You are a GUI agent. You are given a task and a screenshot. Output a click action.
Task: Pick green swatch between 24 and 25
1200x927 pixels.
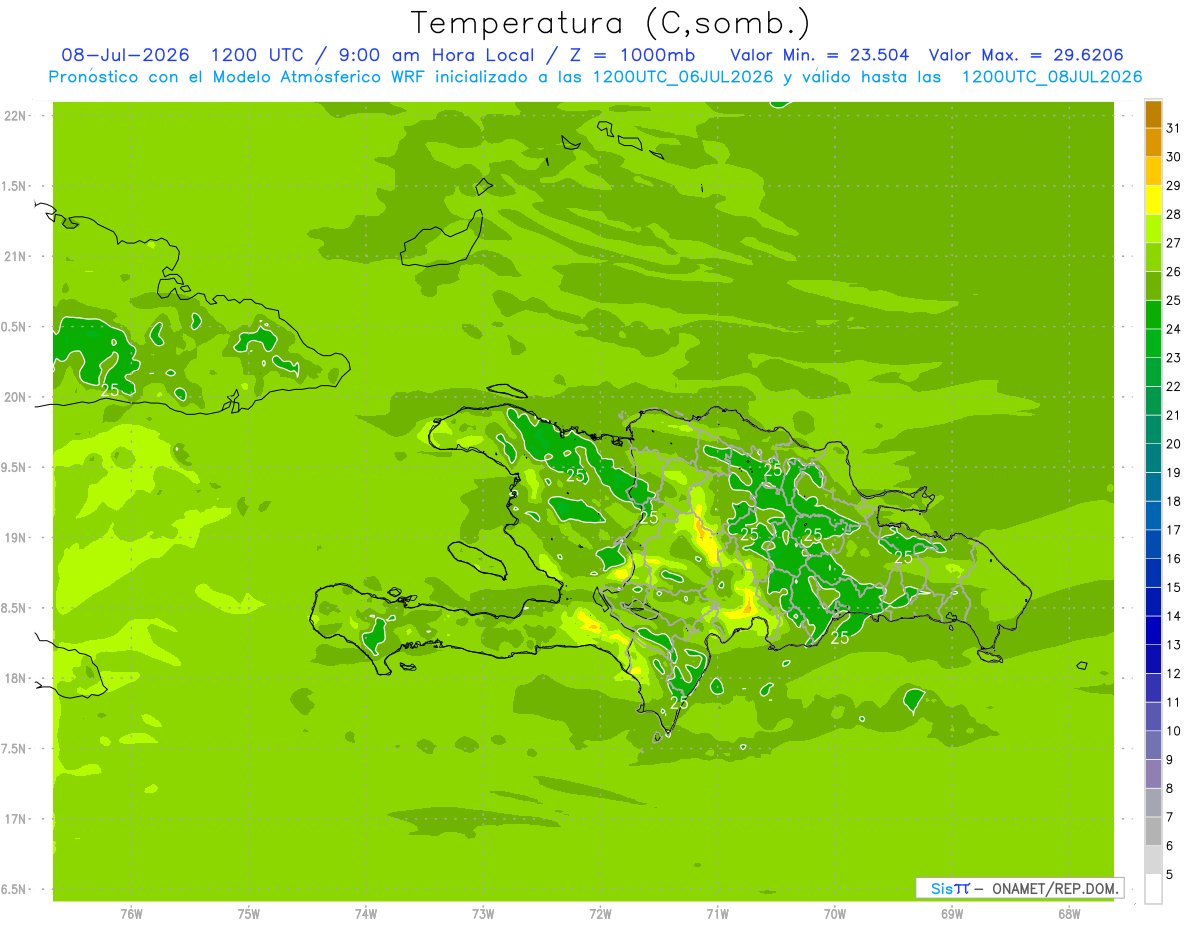tap(1153, 314)
